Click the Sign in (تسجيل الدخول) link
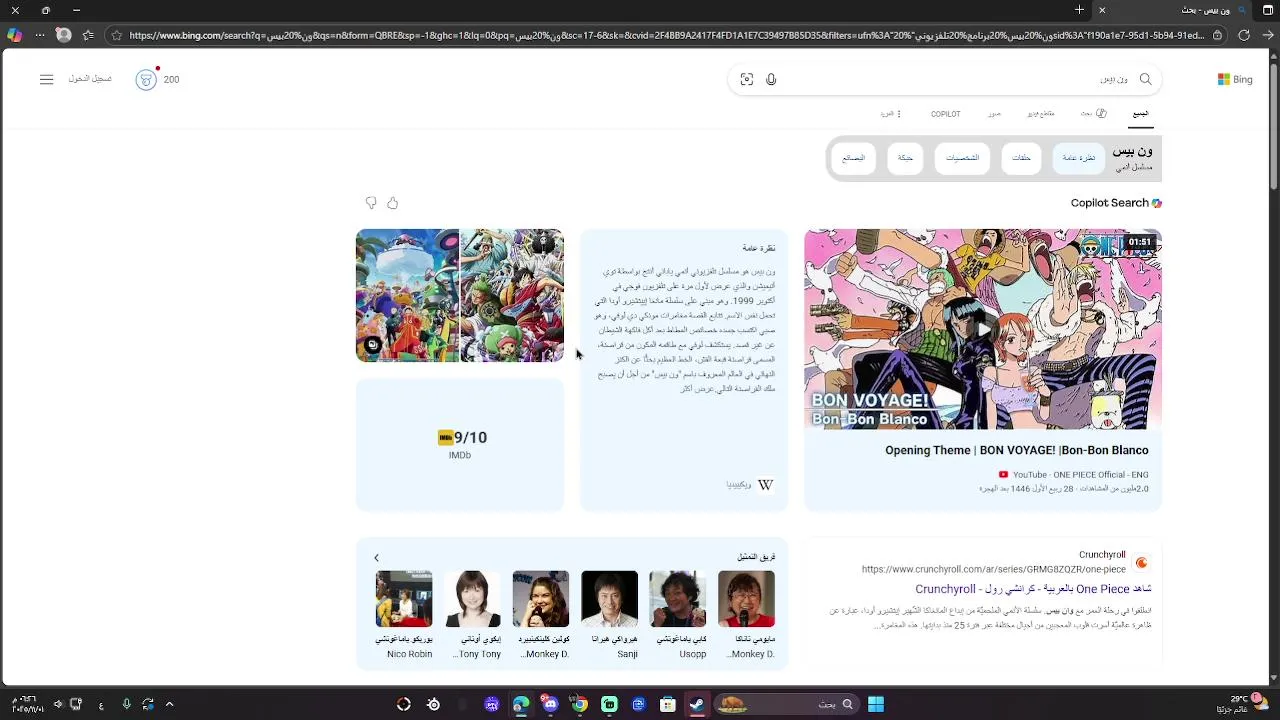1280x720 pixels. click(x=90, y=79)
